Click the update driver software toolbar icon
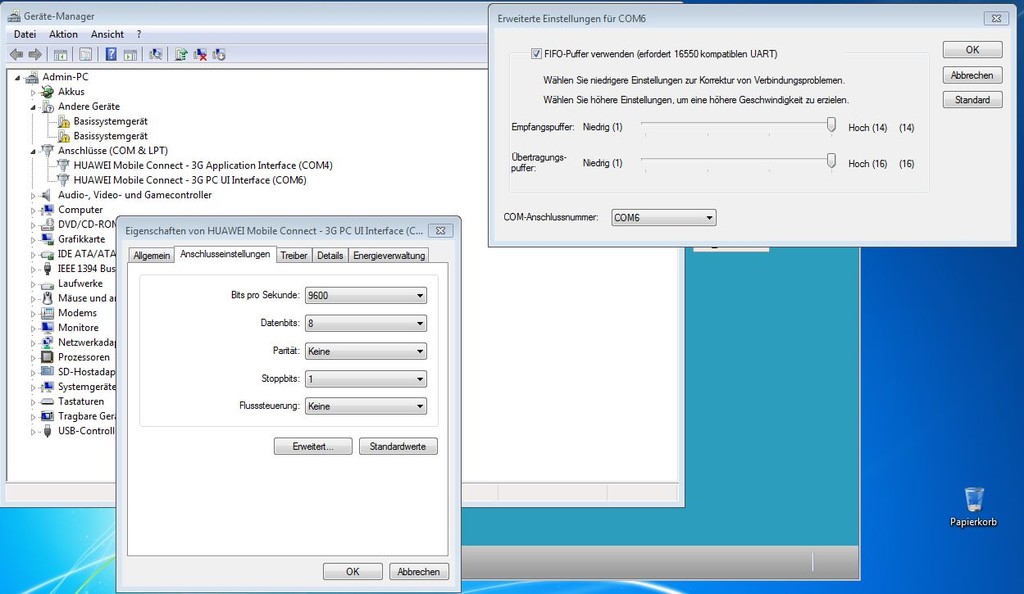1024x594 pixels. (x=181, y=55)
